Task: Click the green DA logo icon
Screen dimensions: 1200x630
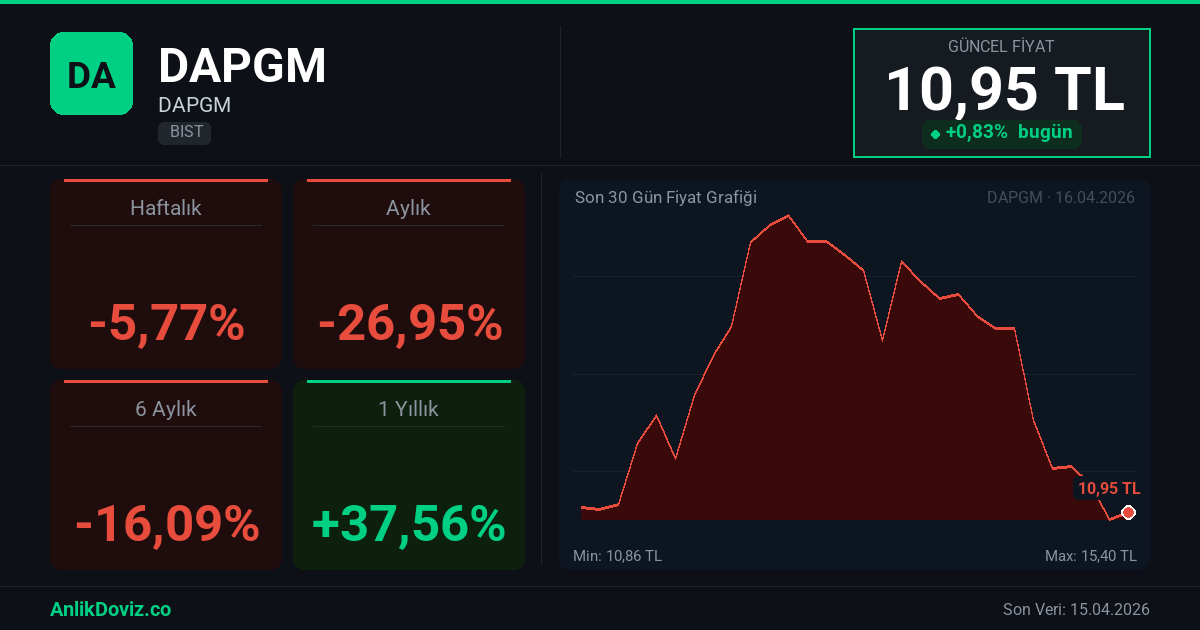Action: tap(91, 73)
